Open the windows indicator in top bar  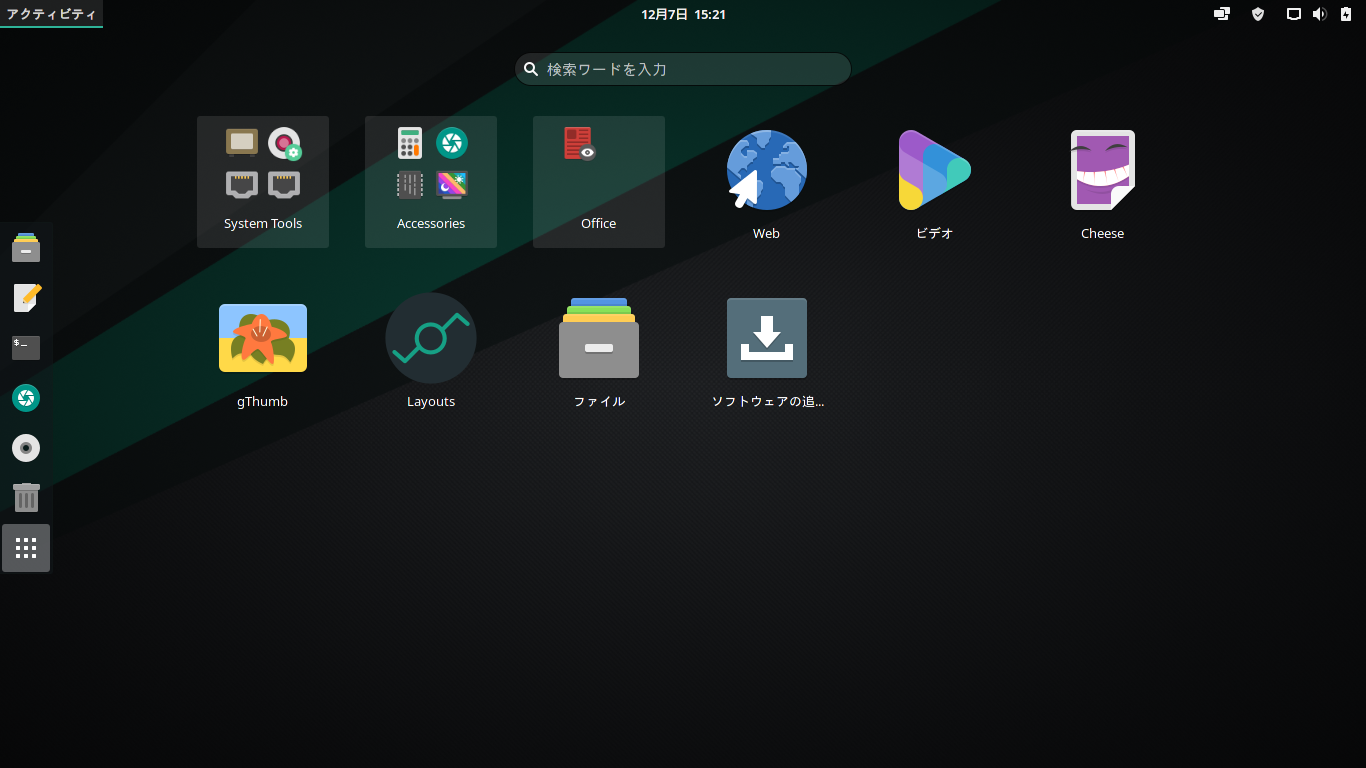(1222, 14)
